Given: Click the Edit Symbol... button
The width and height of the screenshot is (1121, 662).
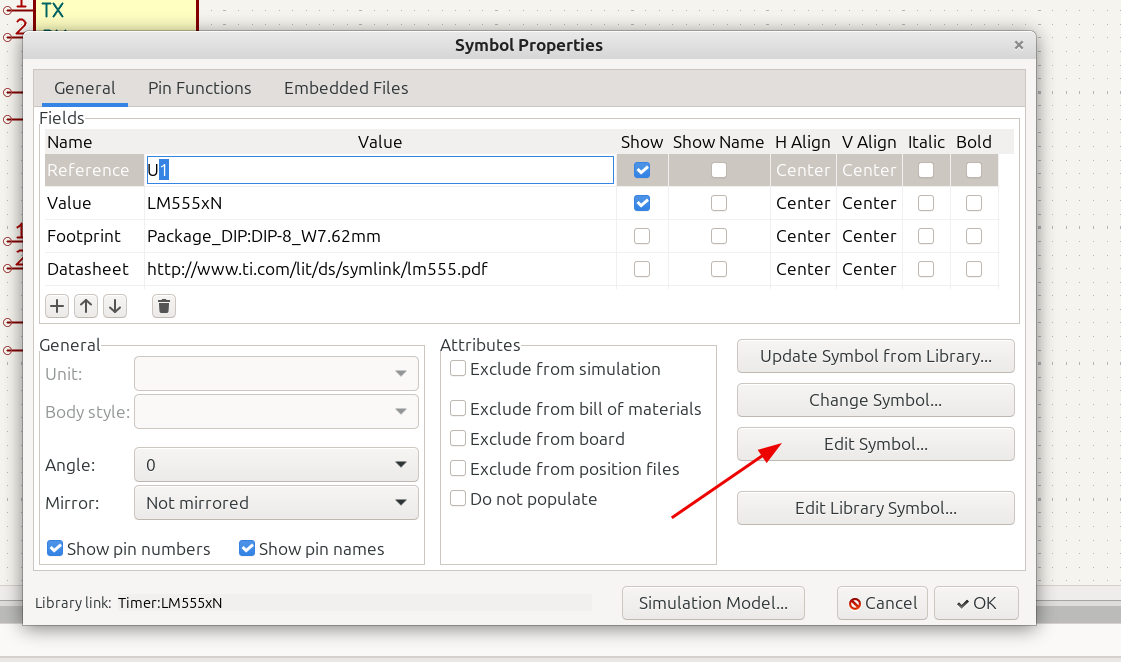Looking at the screenshot, I should [x=876, y=444].
